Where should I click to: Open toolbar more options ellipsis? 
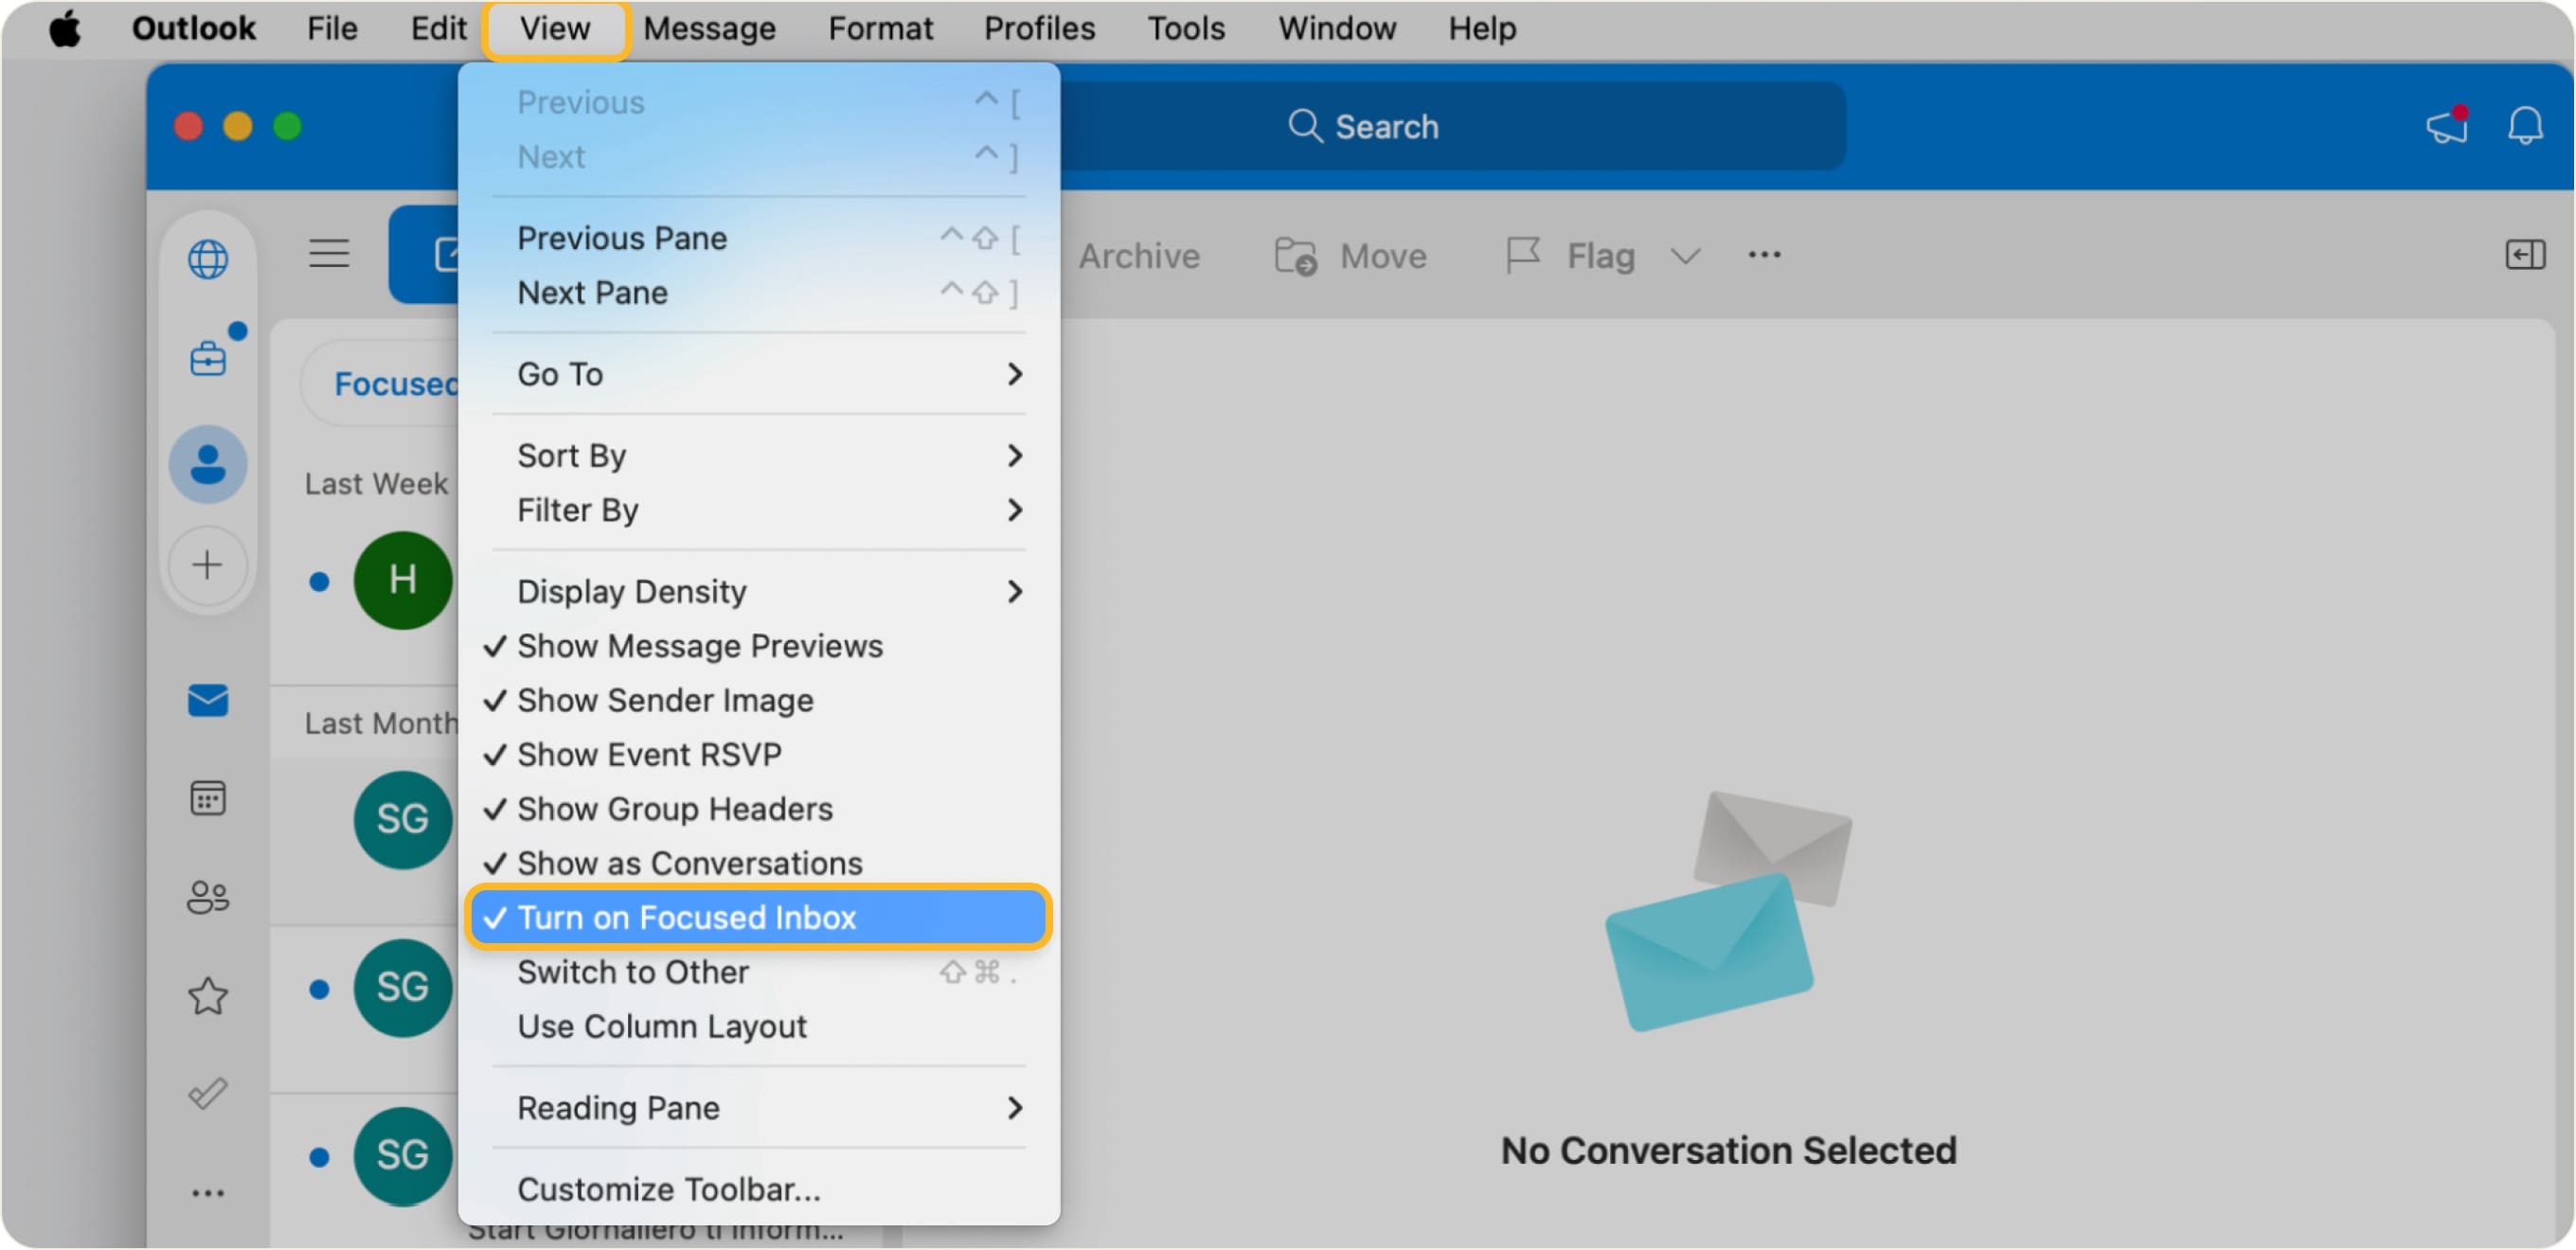tap(1764, 255)
